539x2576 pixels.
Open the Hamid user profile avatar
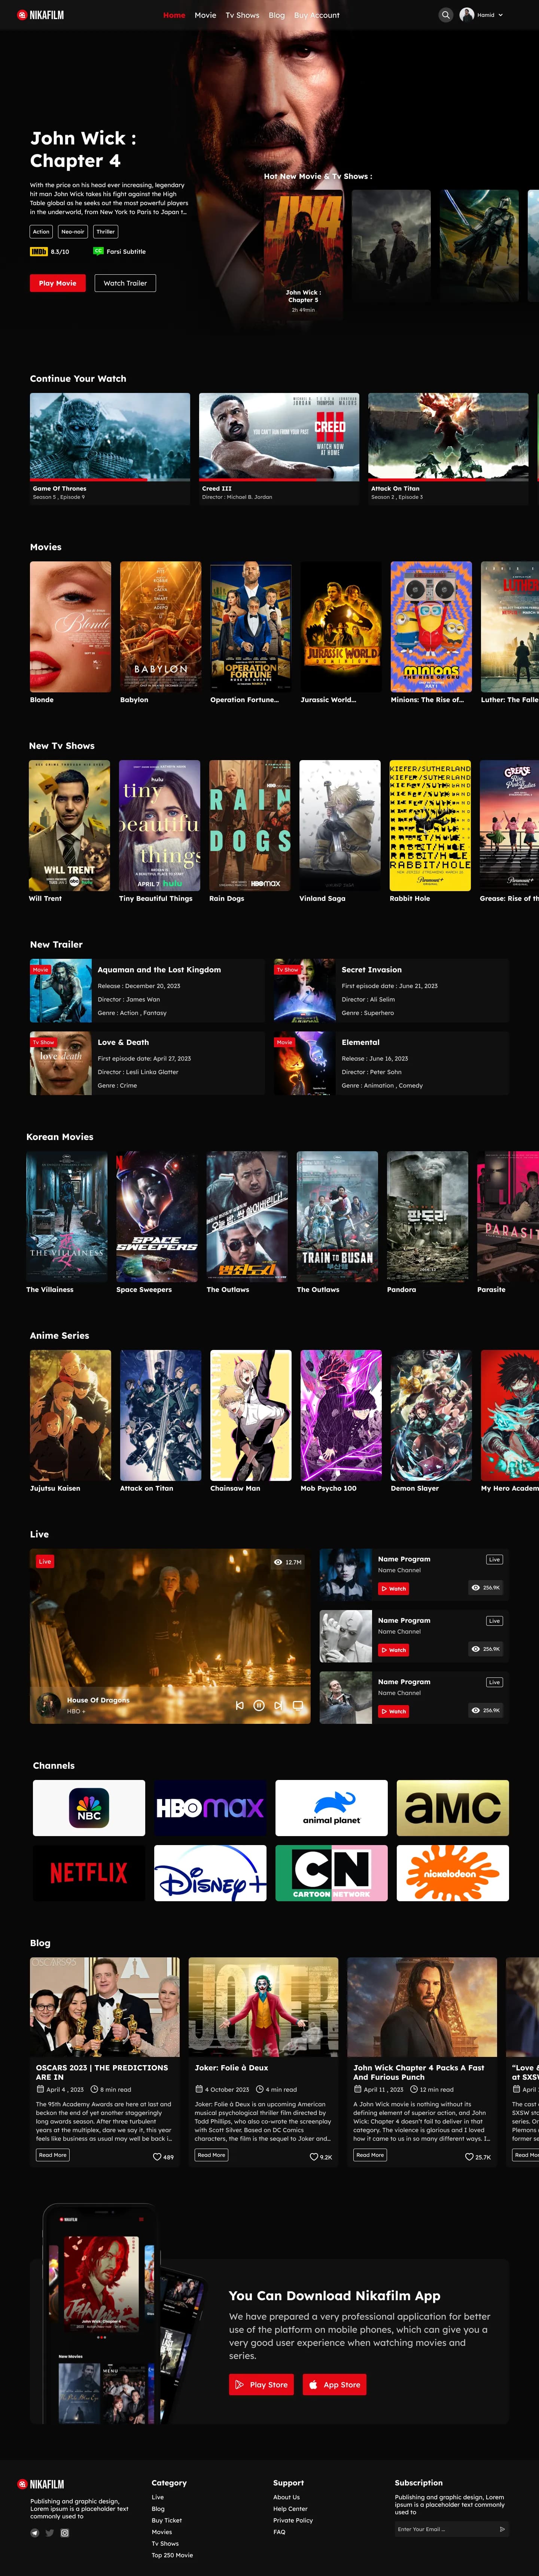tap(467, 15)
